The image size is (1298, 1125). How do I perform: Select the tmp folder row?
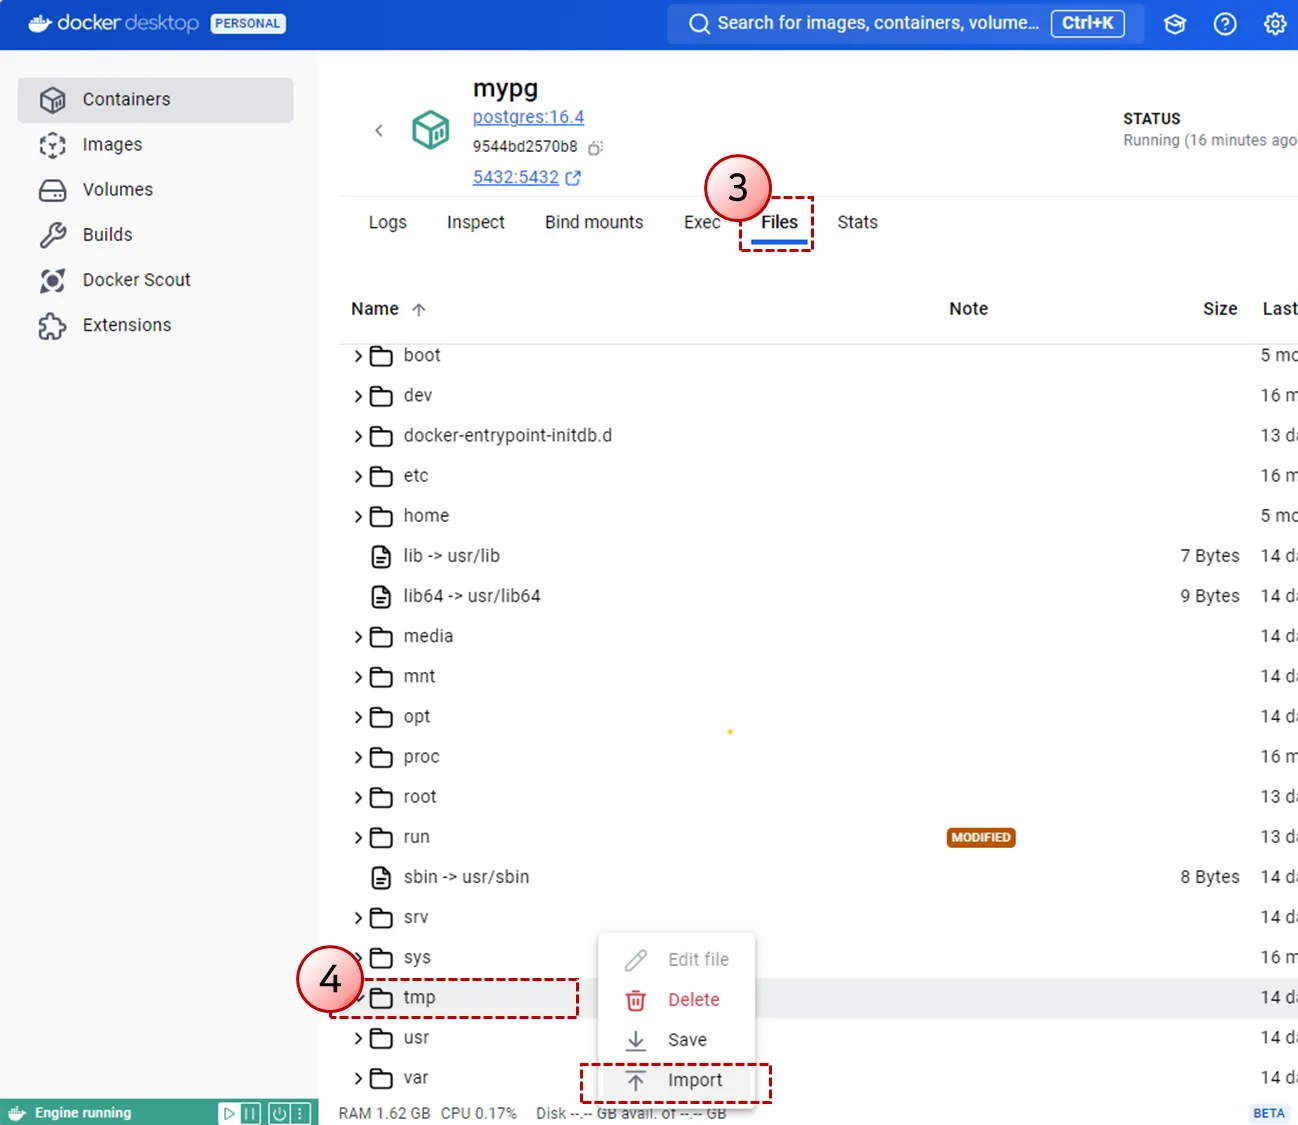[818, 998]
